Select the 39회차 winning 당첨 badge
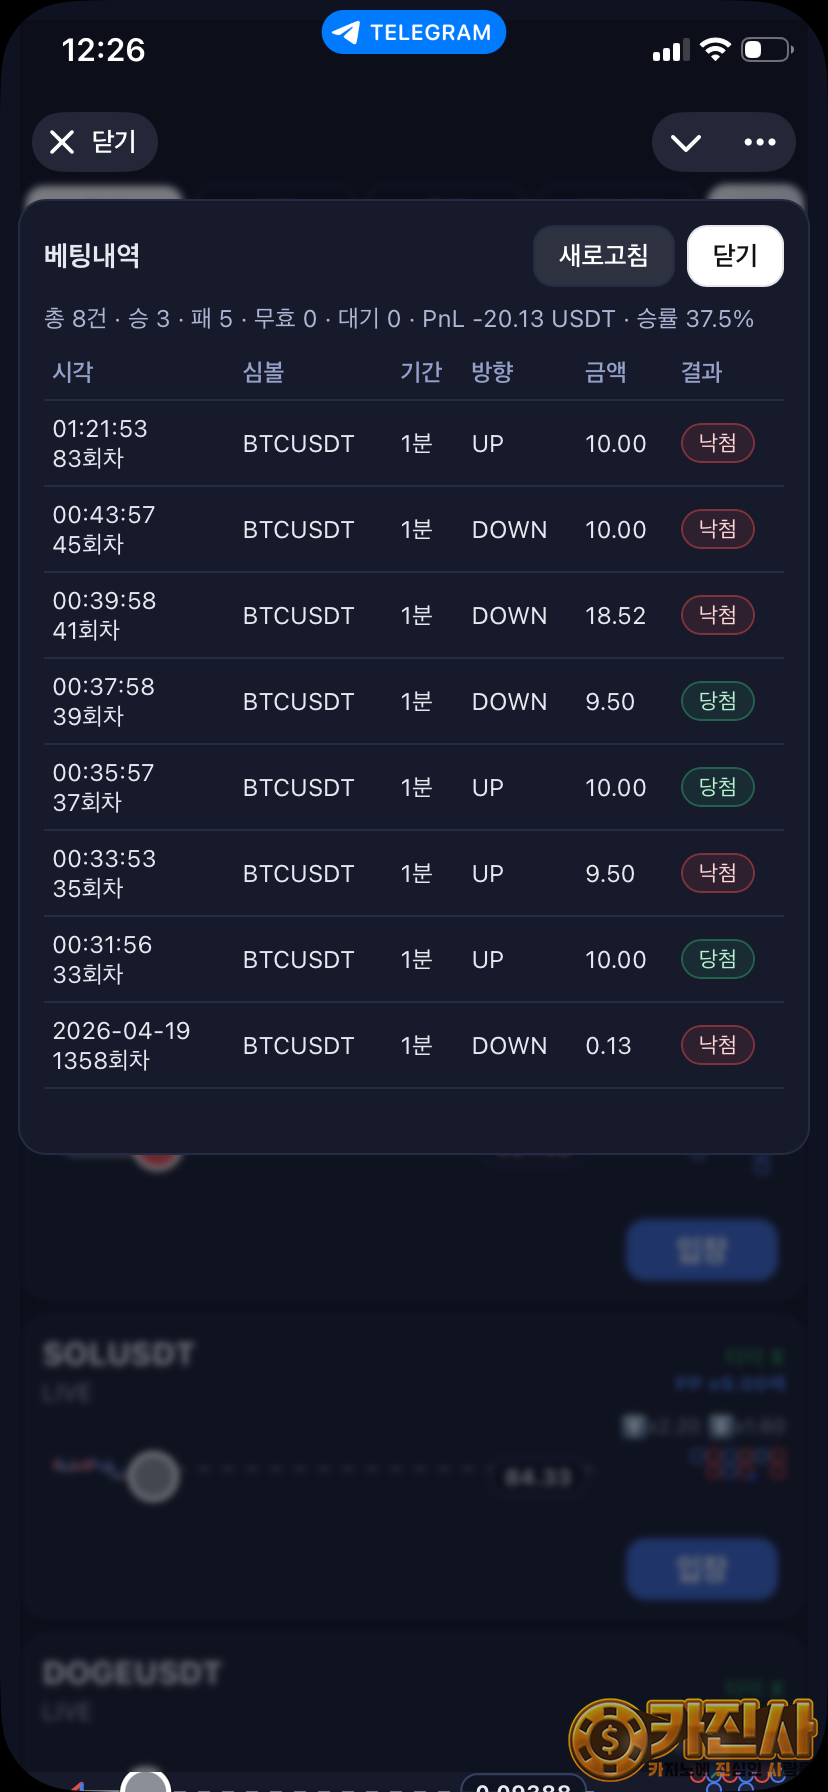The width and height of the screenshot is (828, 1792). [717, 701]
